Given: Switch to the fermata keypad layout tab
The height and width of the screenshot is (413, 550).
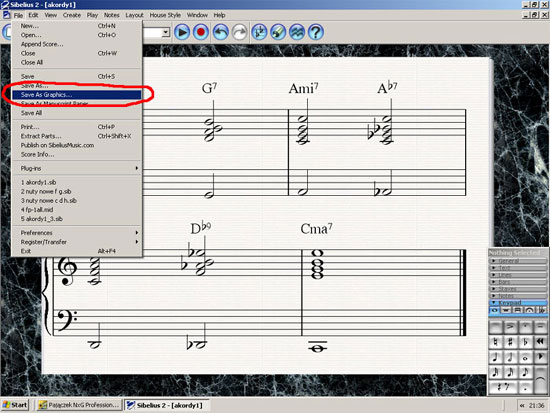Looking at the screenshot, I should click(x=529, y=310).
